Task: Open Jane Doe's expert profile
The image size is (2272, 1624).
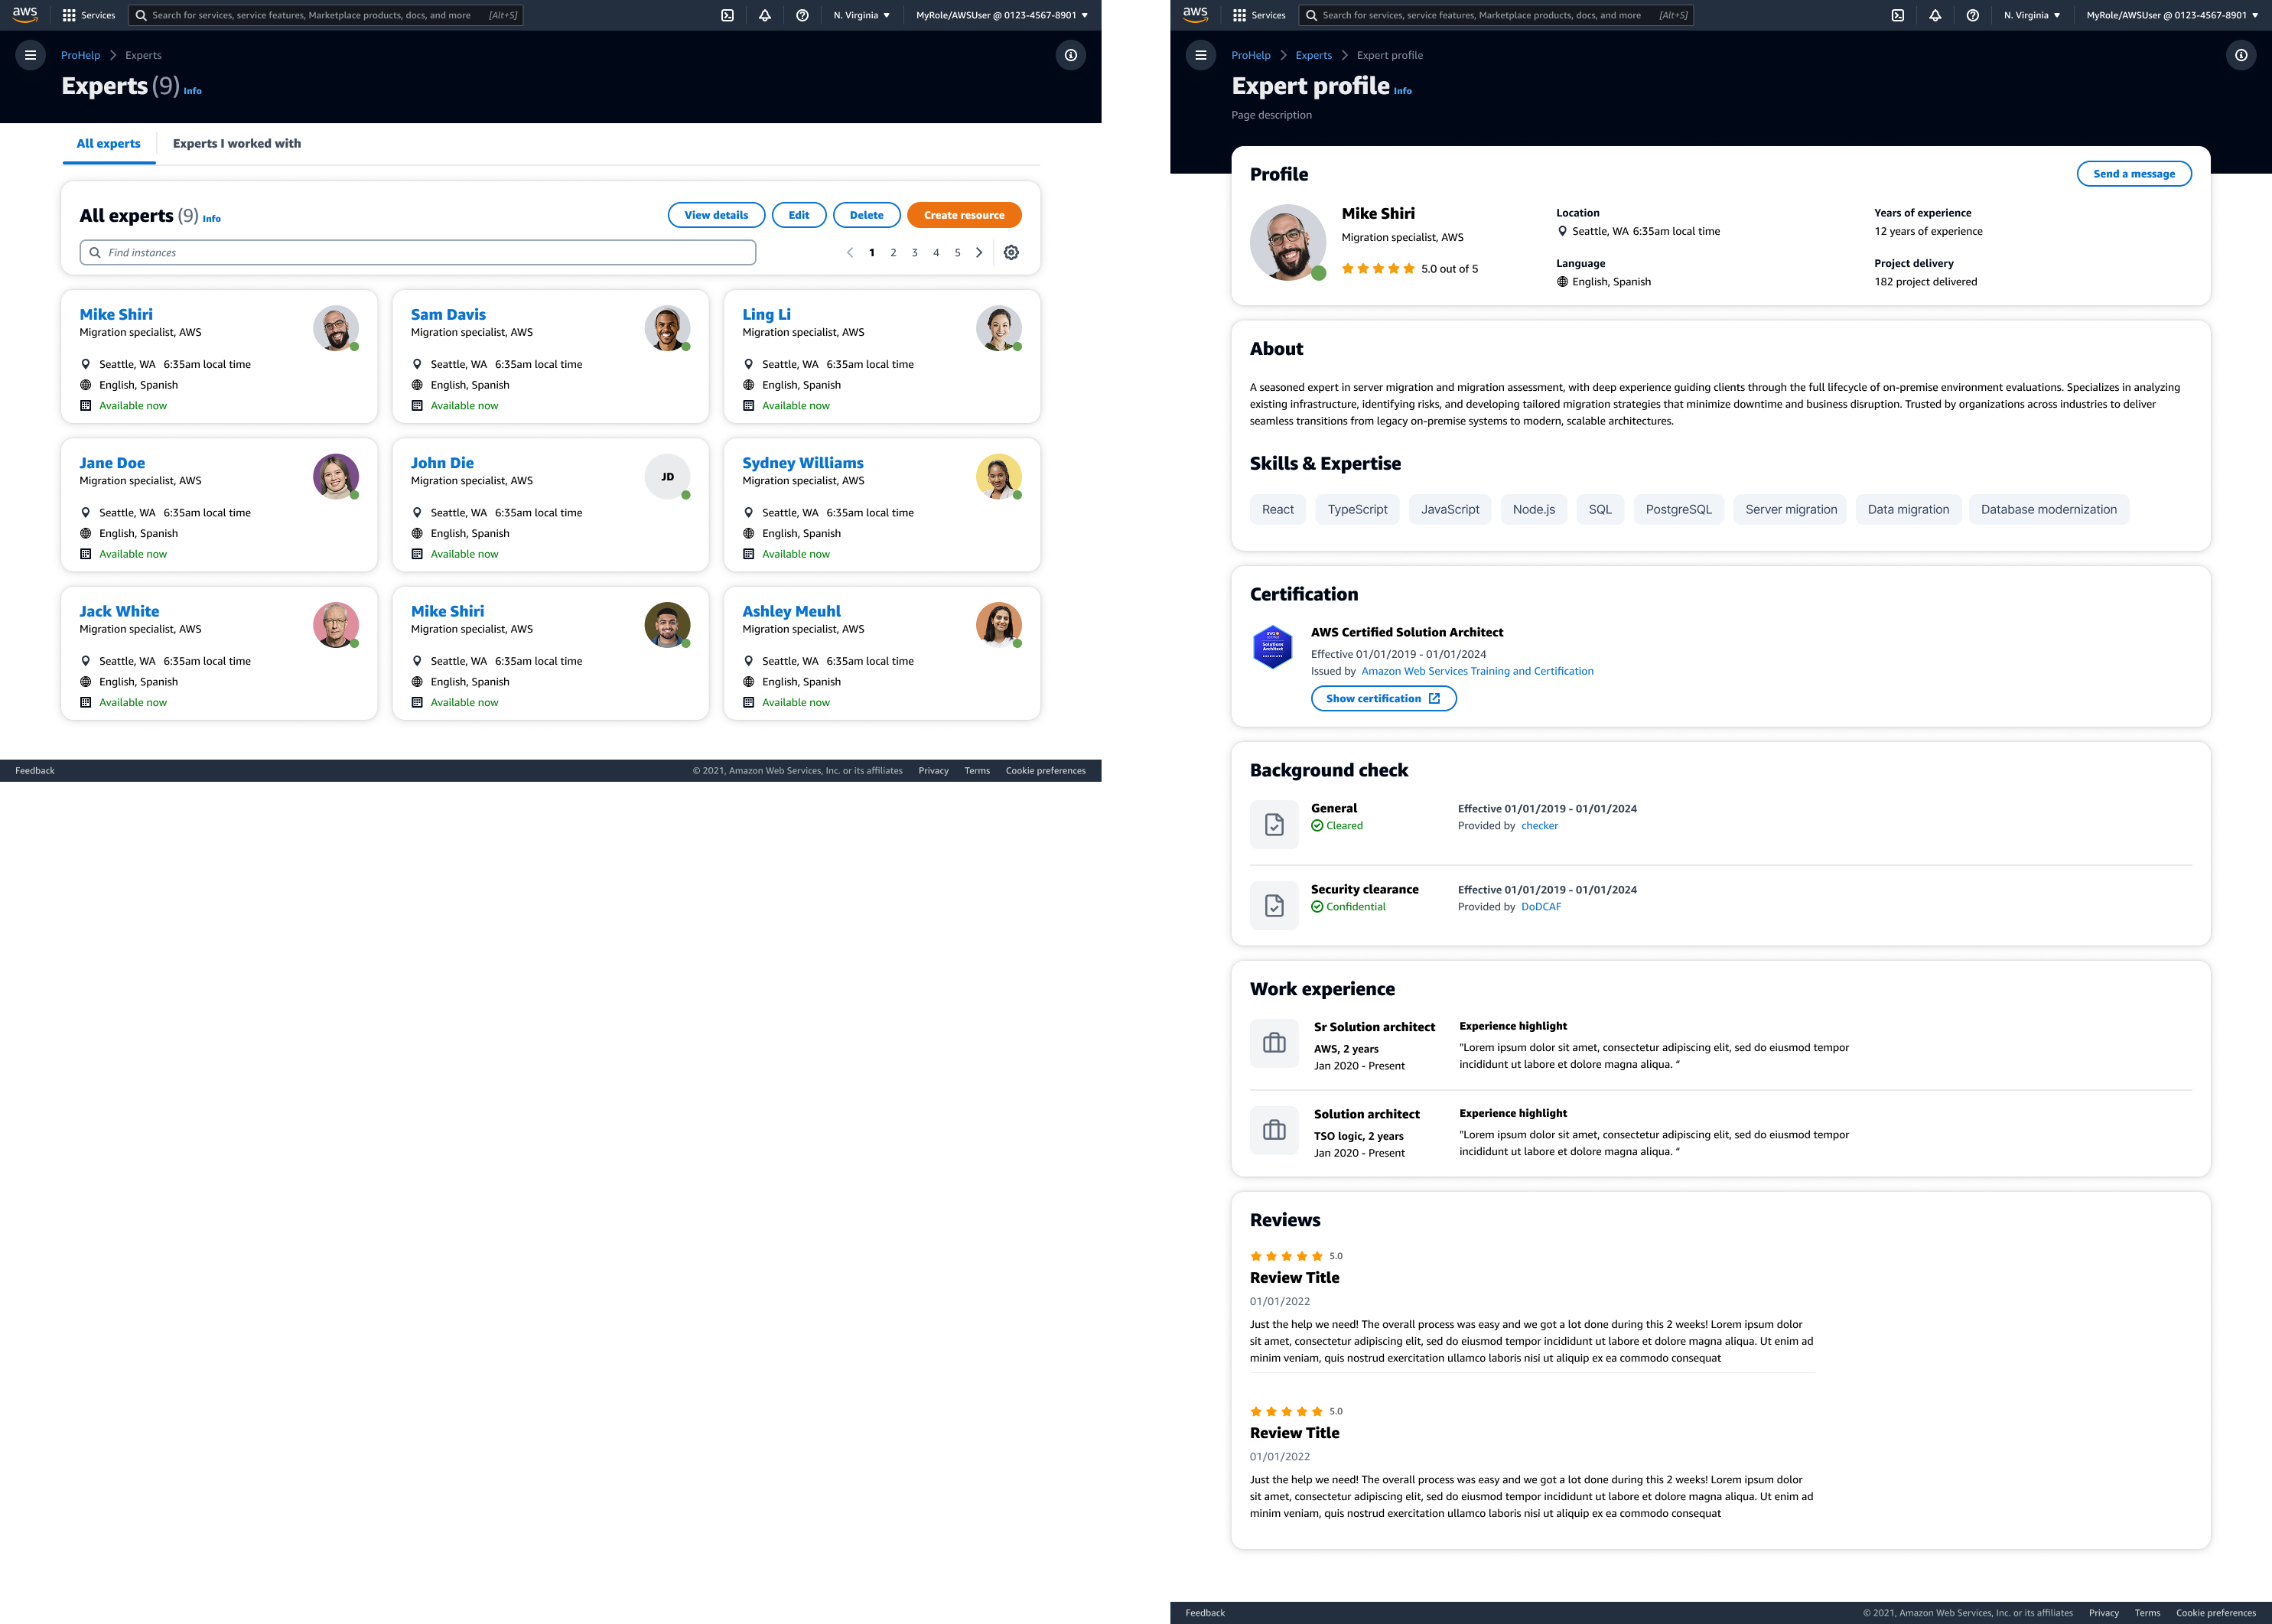Action: click(112, 462)
